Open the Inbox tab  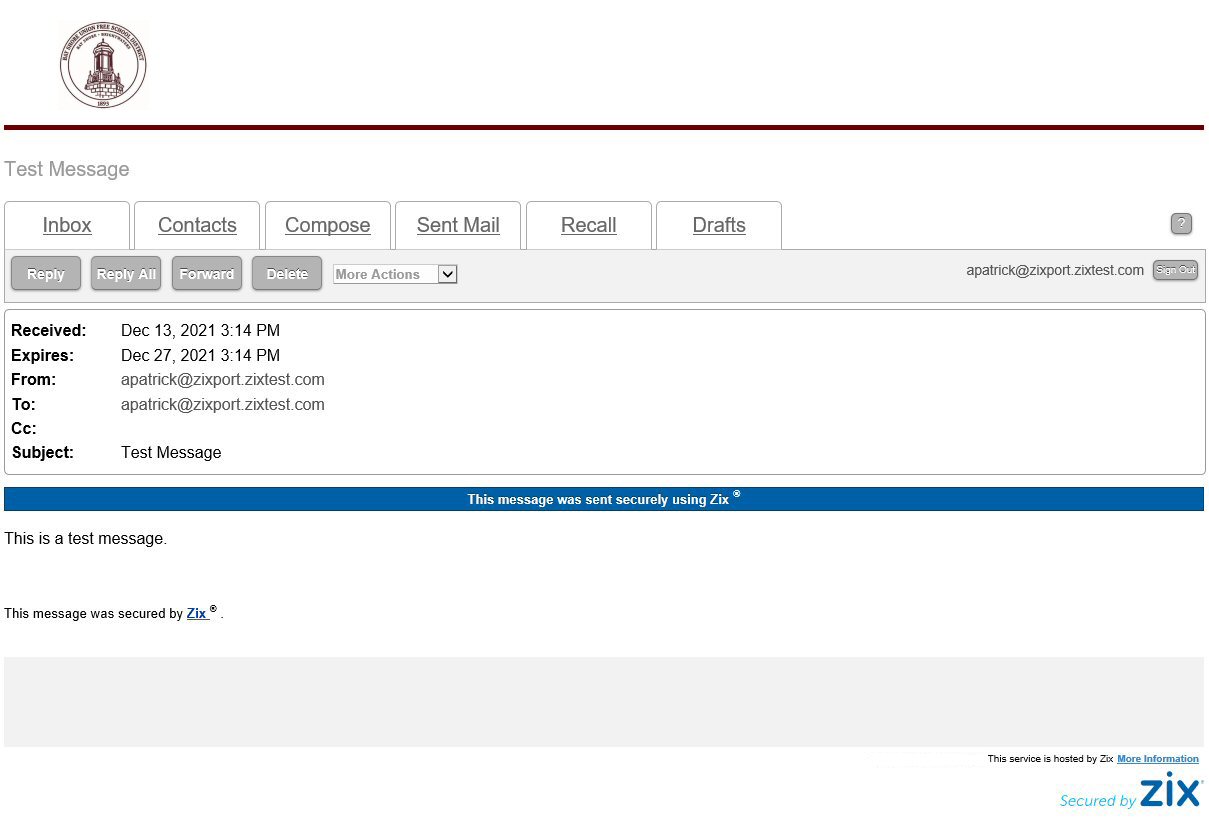(67, 225)
